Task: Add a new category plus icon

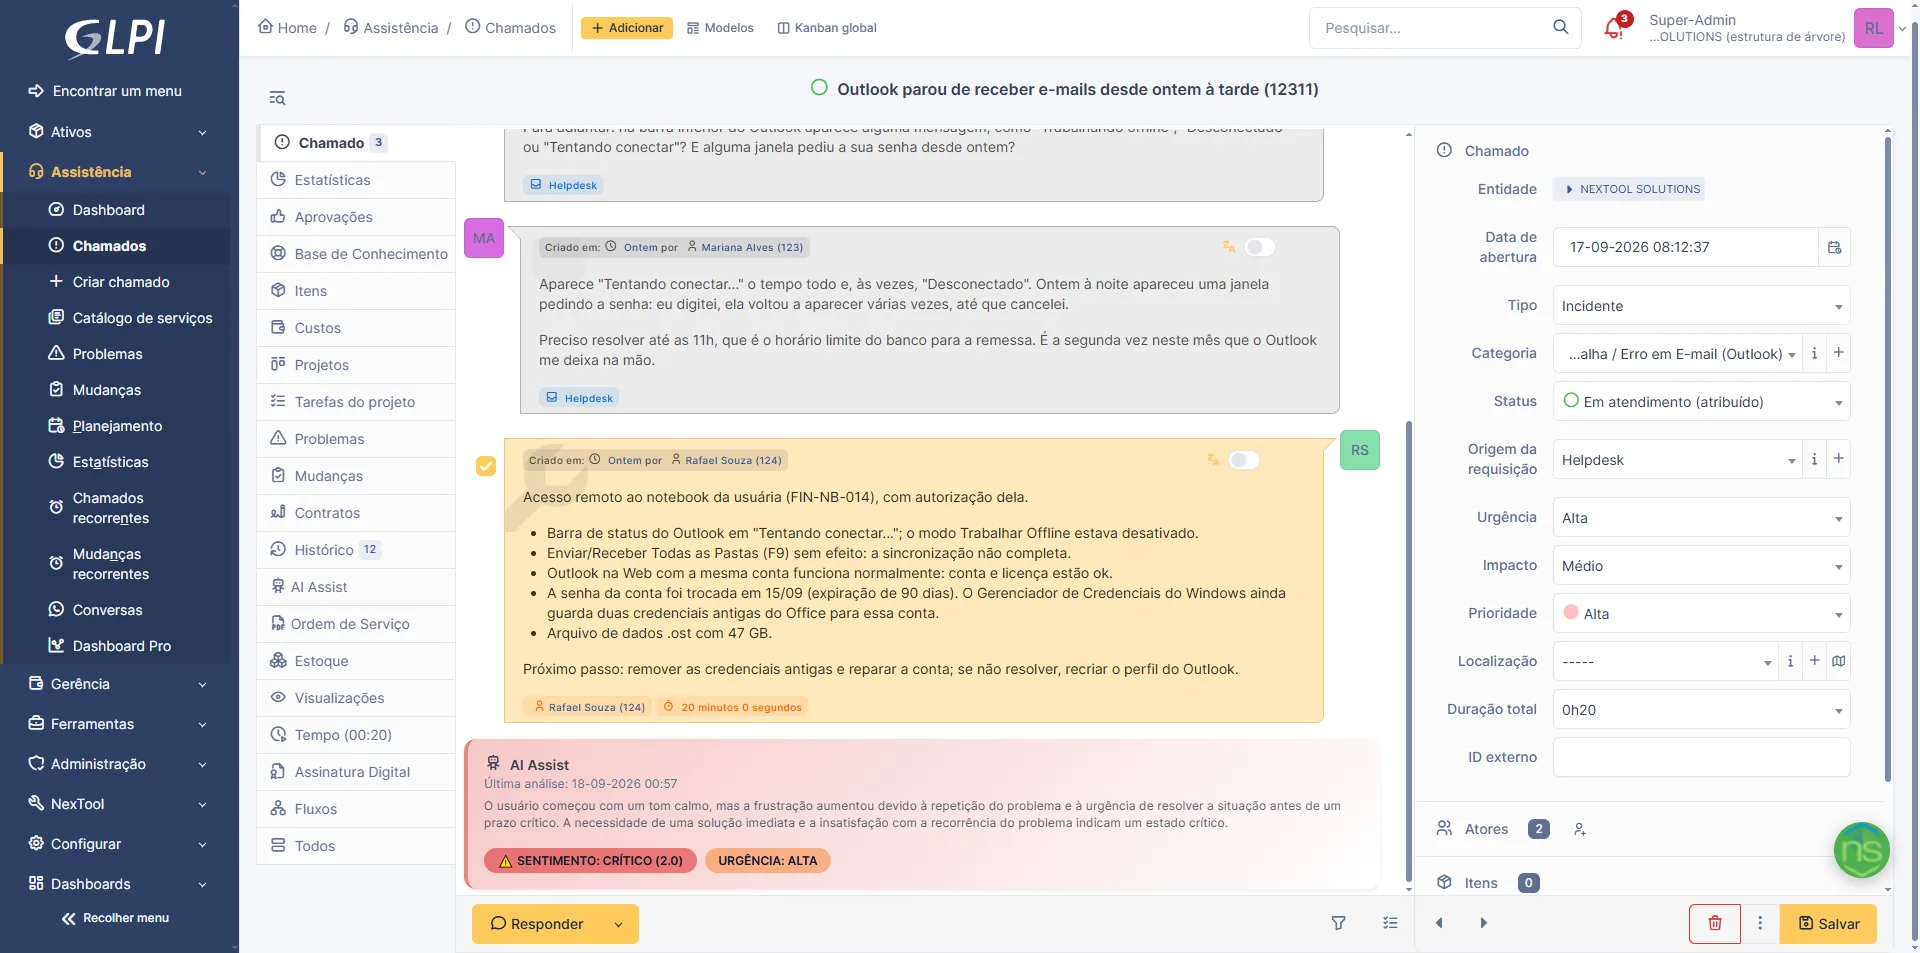Action: (x=1838, y=353)
